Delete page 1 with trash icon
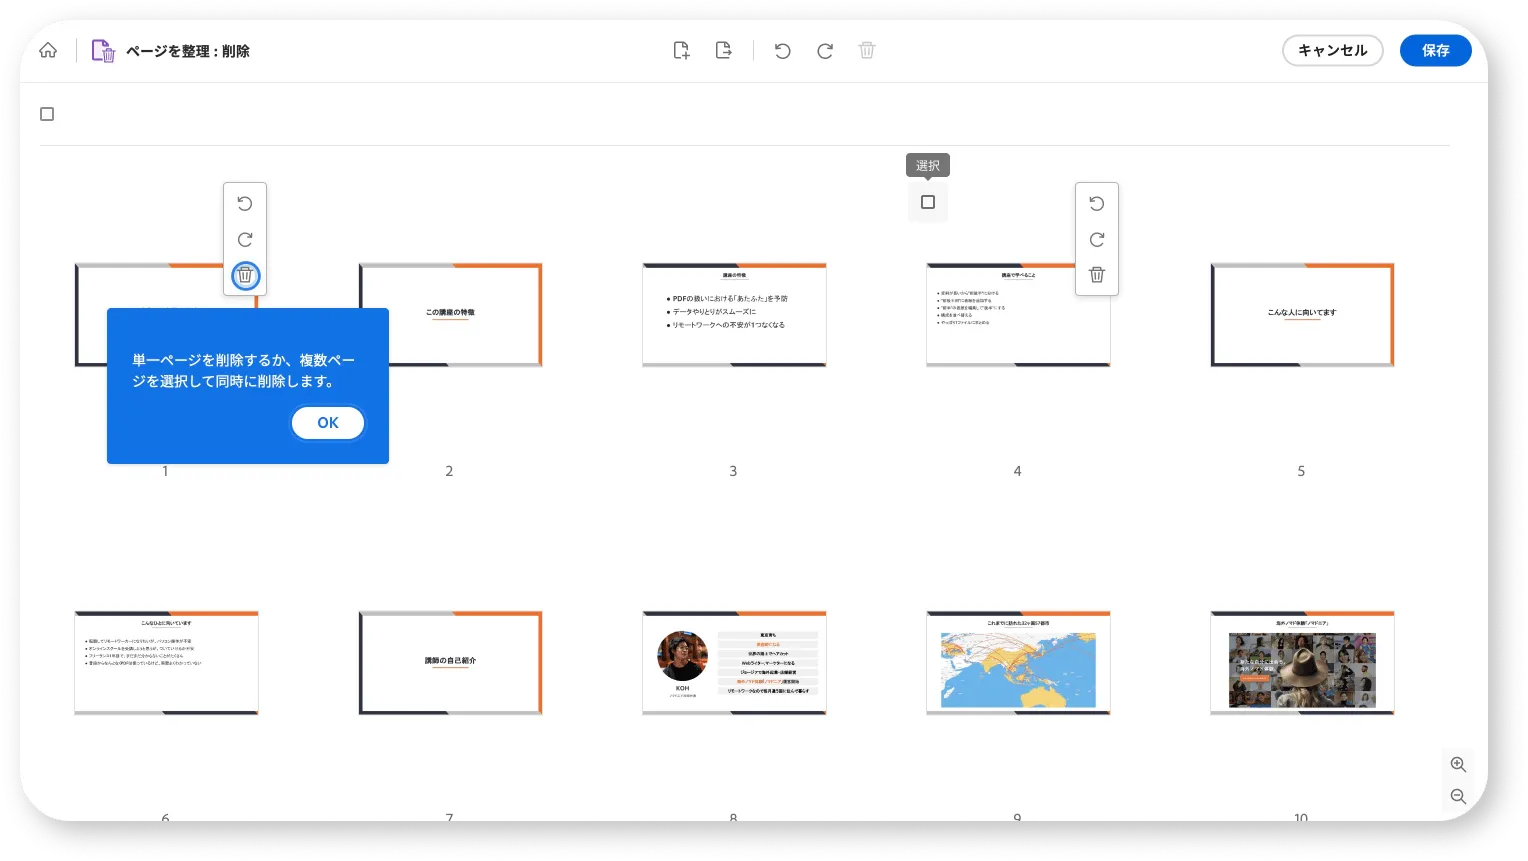The width and height of the screenshot is (1528, 861). pos(245,275)
